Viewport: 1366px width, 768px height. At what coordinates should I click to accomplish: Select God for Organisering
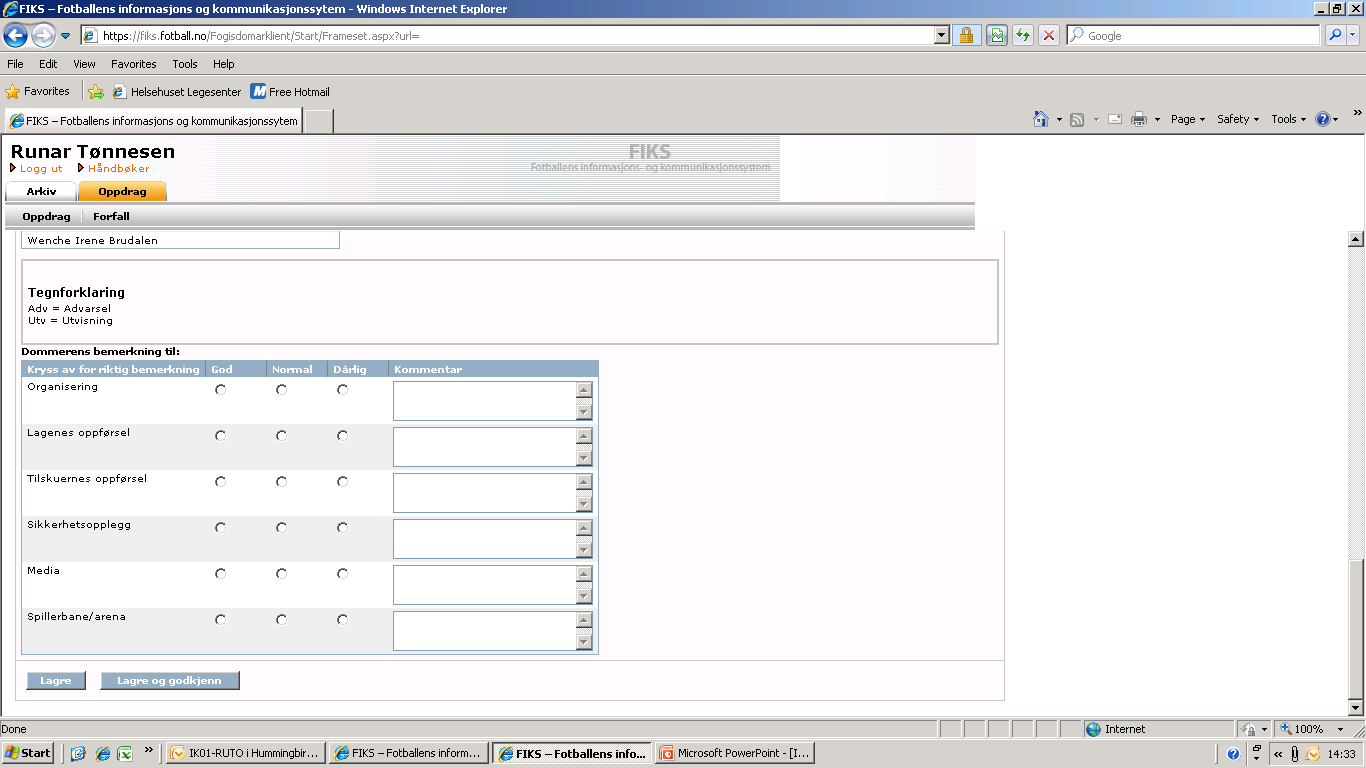(221, 390)
